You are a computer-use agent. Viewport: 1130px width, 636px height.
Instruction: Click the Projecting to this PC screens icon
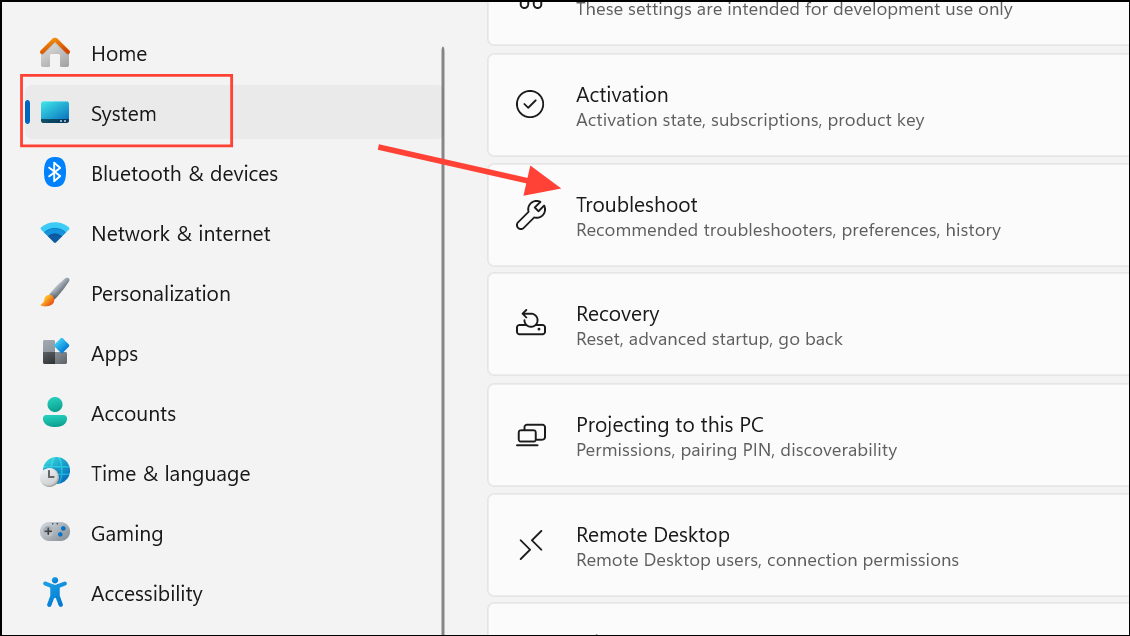530,435
